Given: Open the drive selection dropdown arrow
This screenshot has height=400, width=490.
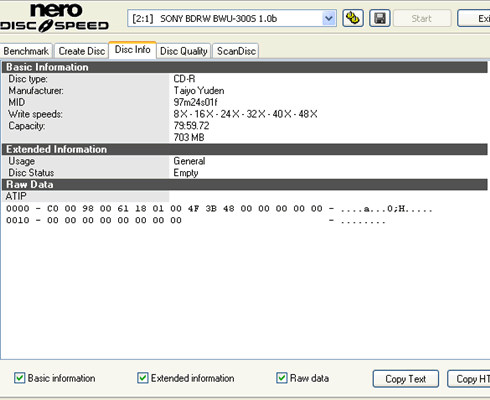Looking at the screenshot, I should click(x=329, y=18).
